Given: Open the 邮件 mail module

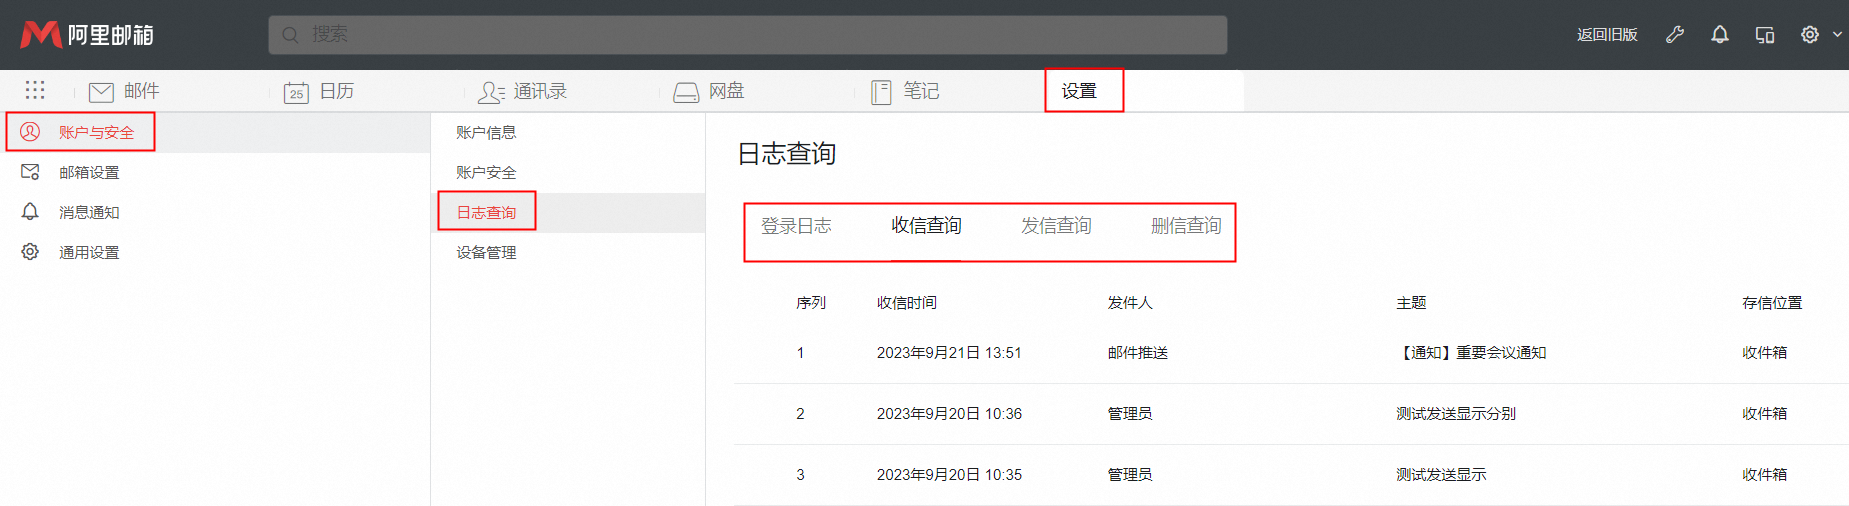Looking at the screenshot, I should tap(124, 92).
